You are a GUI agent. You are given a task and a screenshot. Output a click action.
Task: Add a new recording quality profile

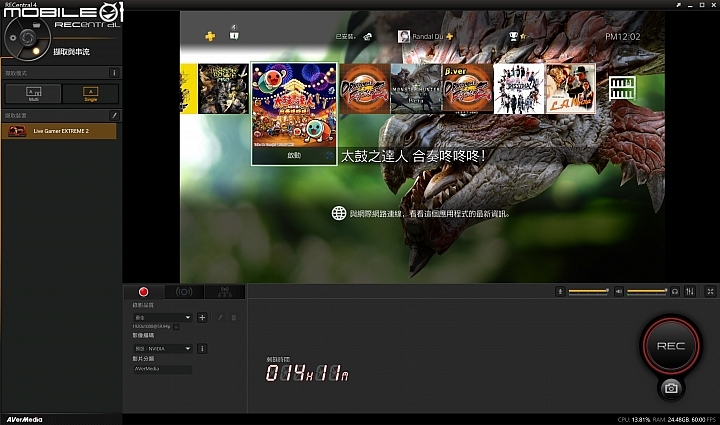202,318
